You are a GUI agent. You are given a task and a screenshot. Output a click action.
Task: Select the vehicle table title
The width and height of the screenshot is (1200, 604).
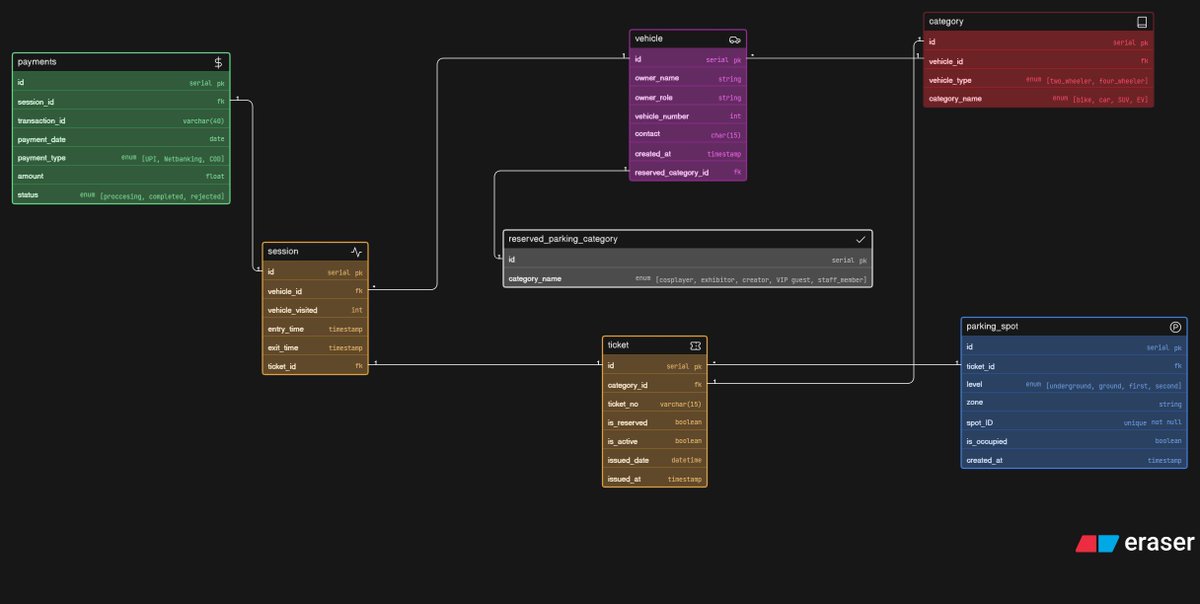pos(649,39)
